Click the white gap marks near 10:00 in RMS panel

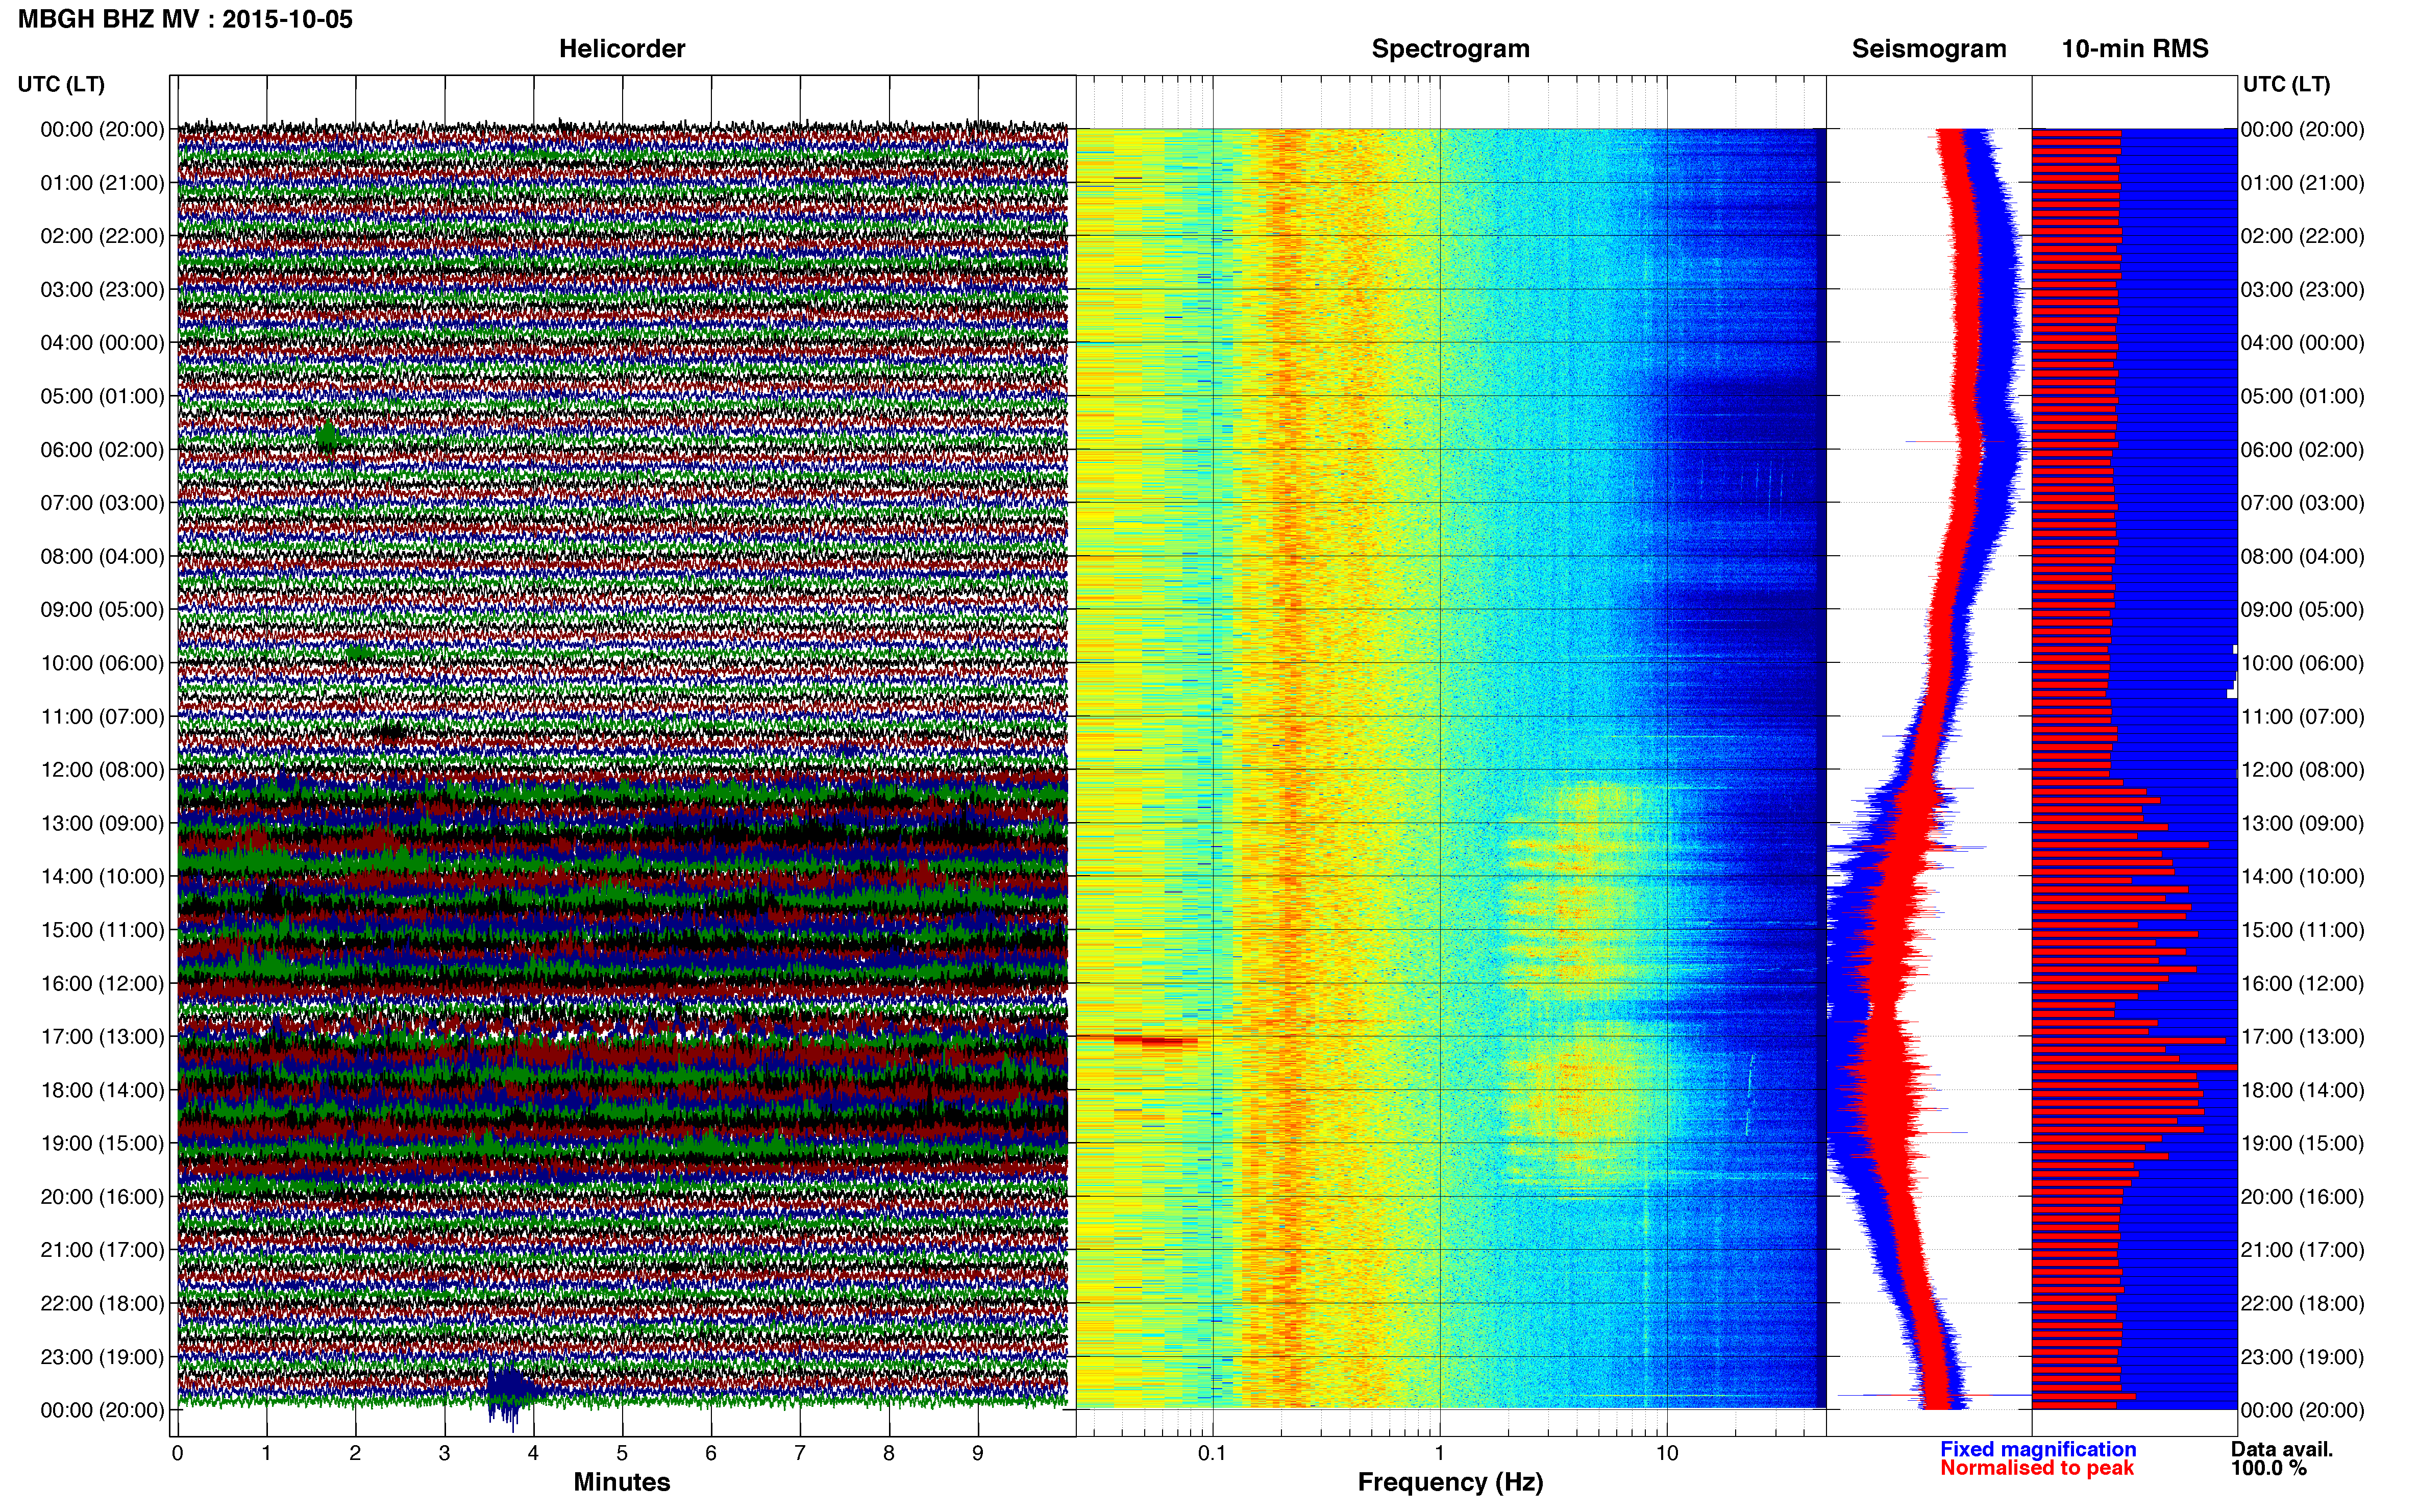point(2232,671)
